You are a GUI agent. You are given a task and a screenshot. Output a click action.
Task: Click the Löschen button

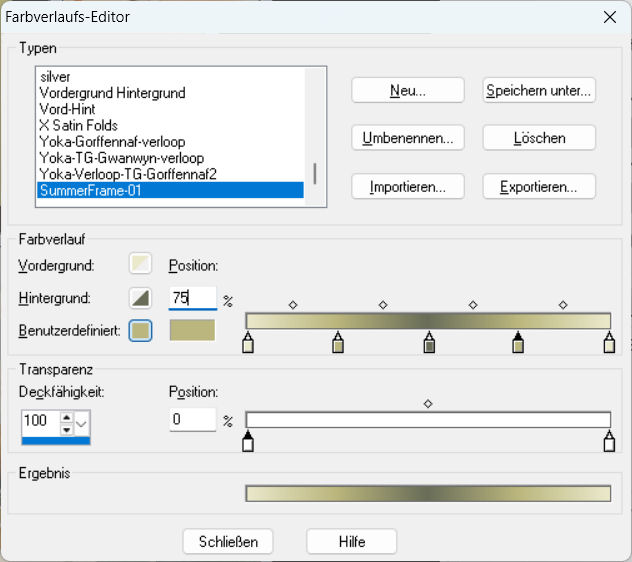point(539,138)
